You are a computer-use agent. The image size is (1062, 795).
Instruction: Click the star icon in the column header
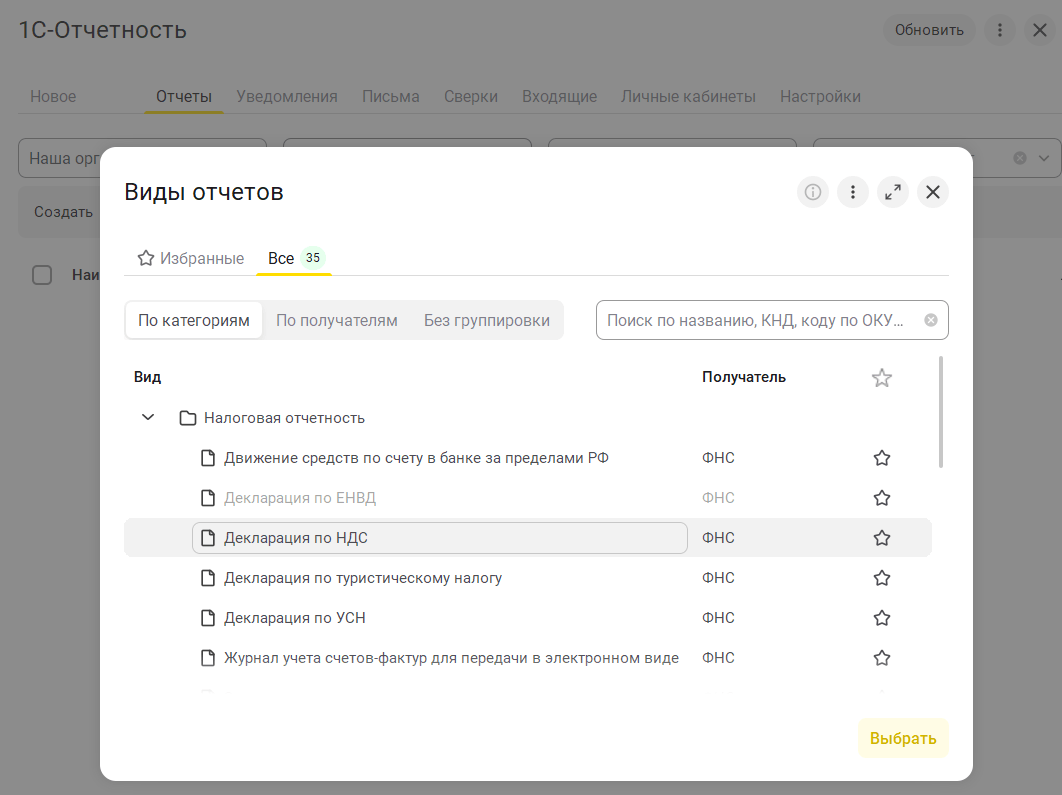[x=882, y=378]
